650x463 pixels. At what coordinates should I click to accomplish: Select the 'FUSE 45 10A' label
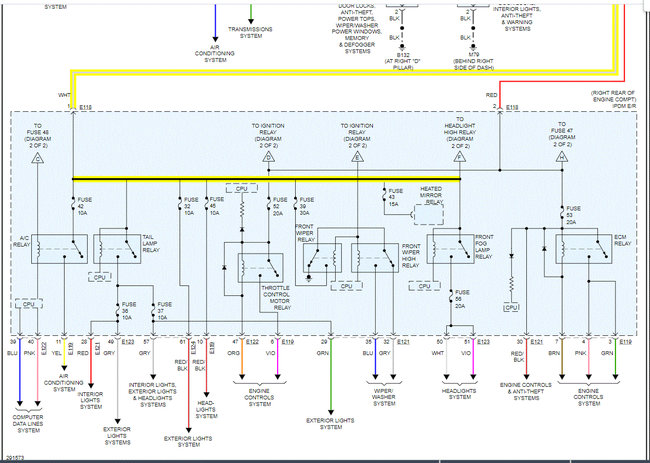(216, 206)
